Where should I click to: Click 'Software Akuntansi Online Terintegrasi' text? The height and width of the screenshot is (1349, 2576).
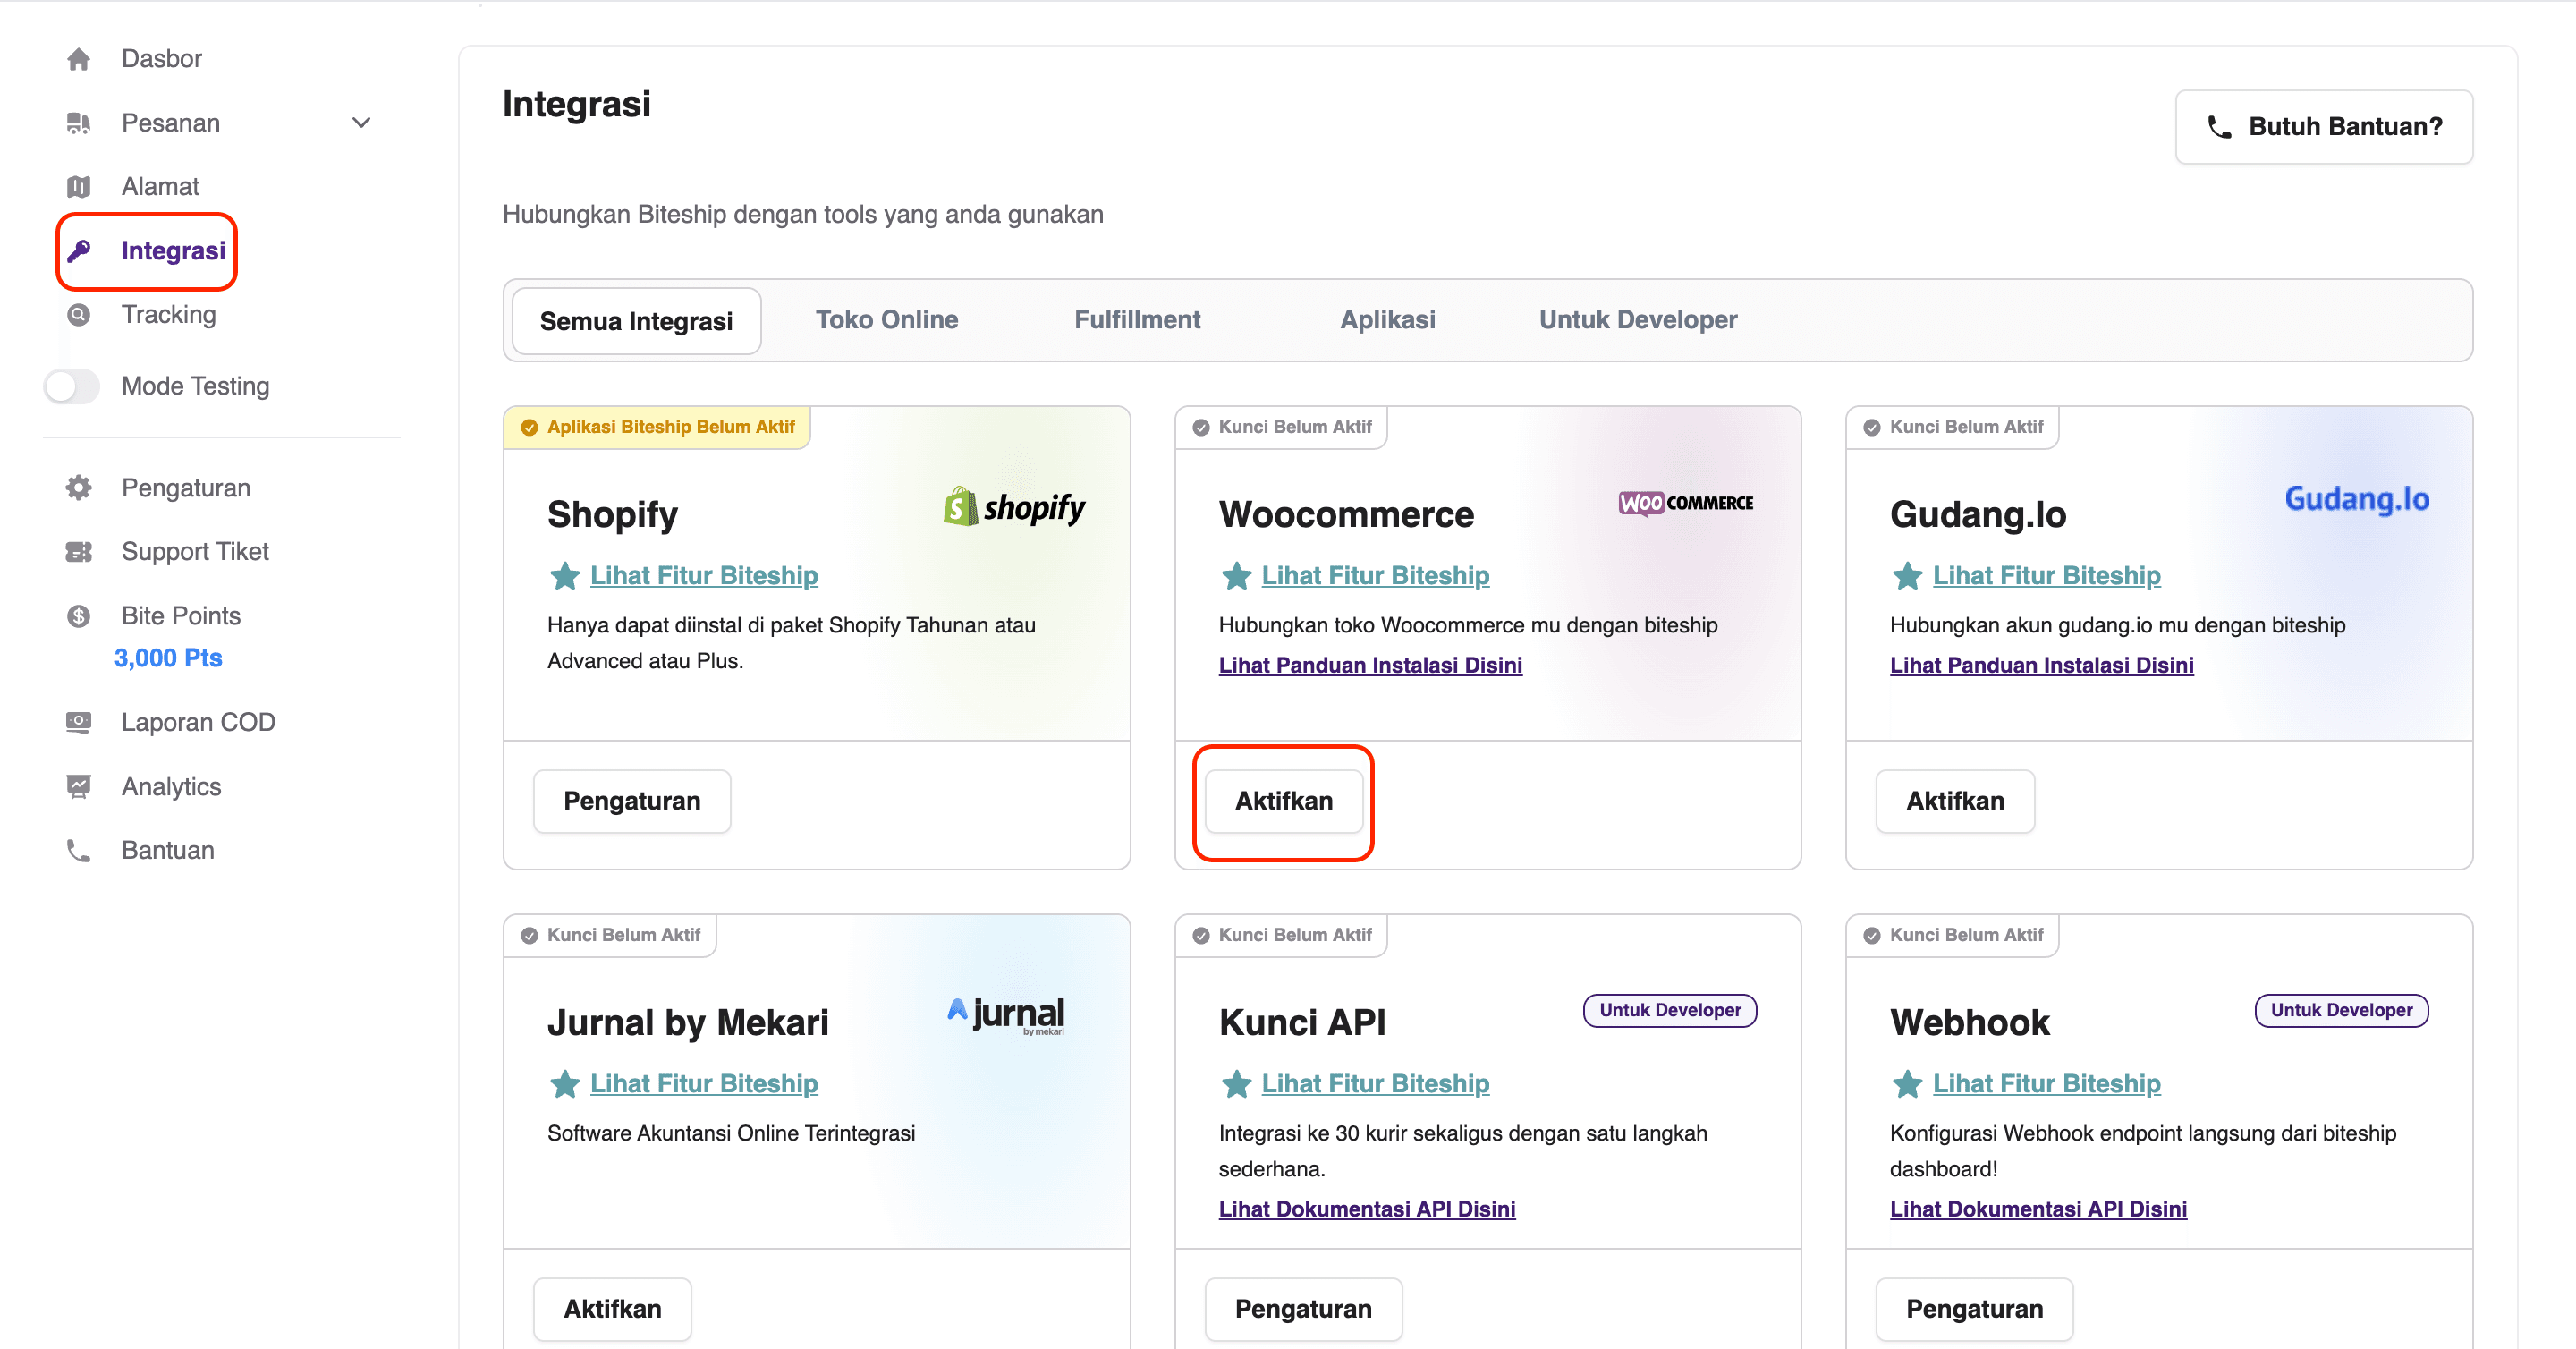[x=730, y=1134]
